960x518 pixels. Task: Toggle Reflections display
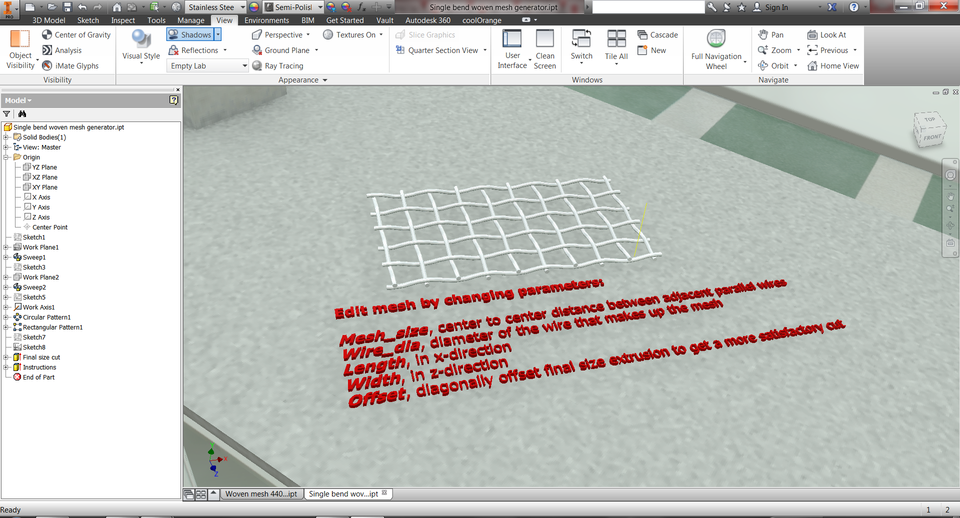(x=193, y=50)
